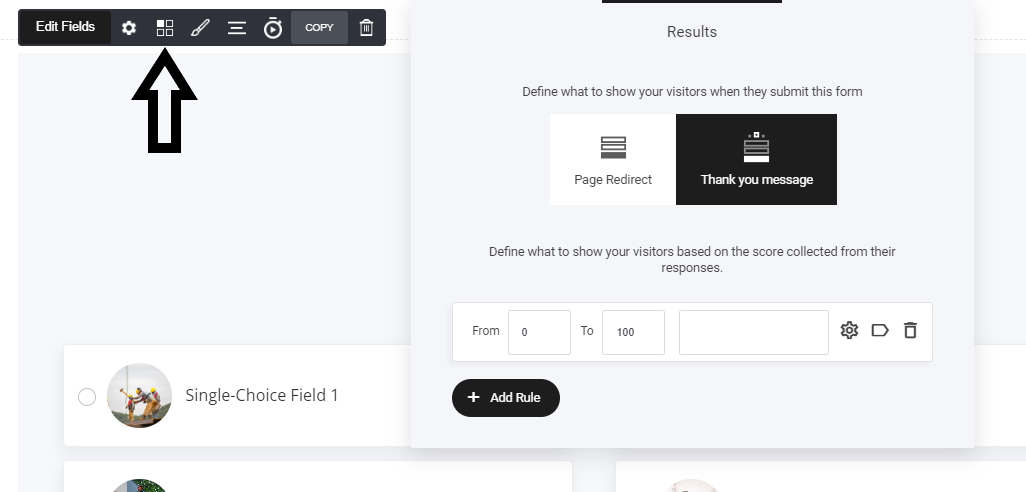Viewport: 1026px width, 492px height.
Task: Click the From score input field
Action: (539, 332)
